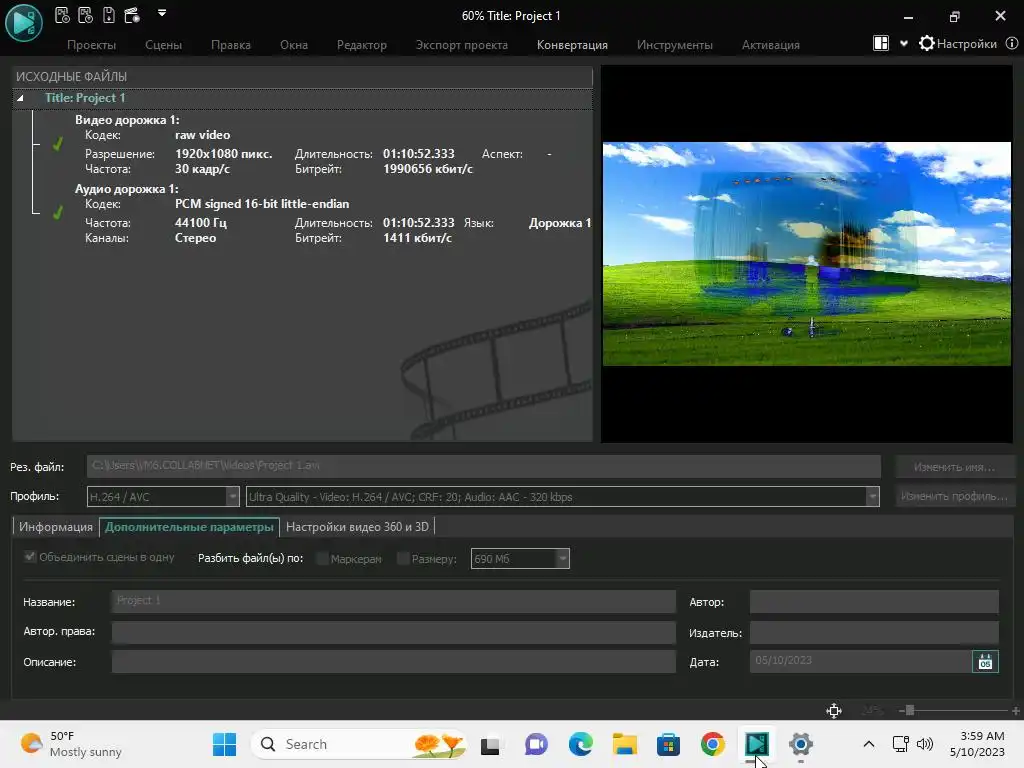This screenshot has width=1024, height=768.
Task: Open Настройки settings gear
Action: point(957,44)
